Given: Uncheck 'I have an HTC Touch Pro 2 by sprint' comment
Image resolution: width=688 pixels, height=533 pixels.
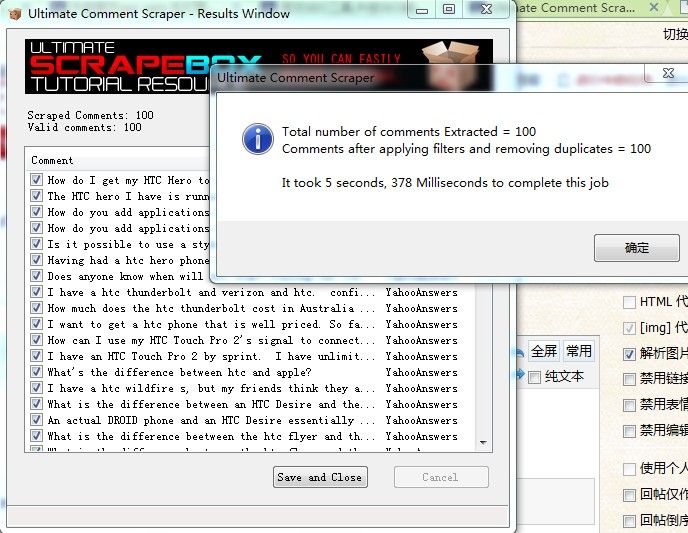Looking at the screenshot, I should pos(36,356).
